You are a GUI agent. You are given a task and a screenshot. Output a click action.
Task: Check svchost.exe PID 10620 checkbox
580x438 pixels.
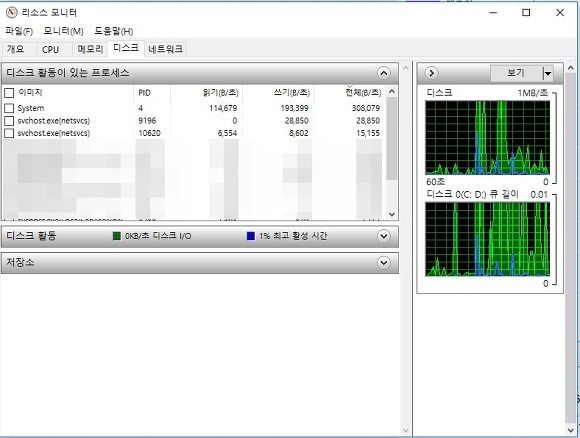tap(9, 133)
